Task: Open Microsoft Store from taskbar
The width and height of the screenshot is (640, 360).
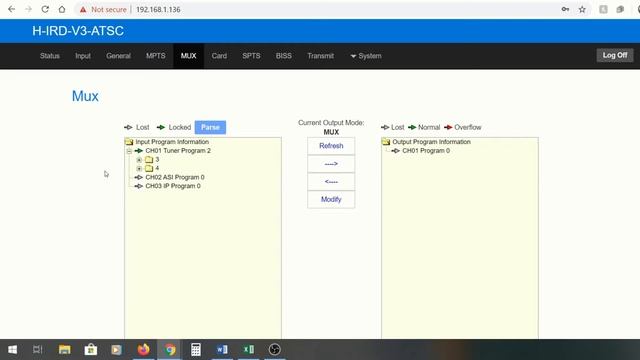Action: click(91, 350)
